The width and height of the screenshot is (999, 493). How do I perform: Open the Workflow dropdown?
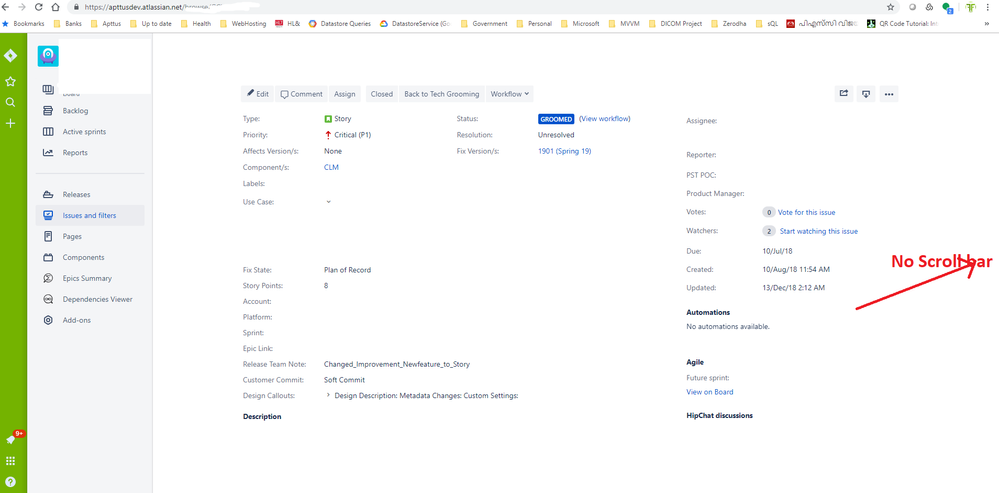click(510, 94)
